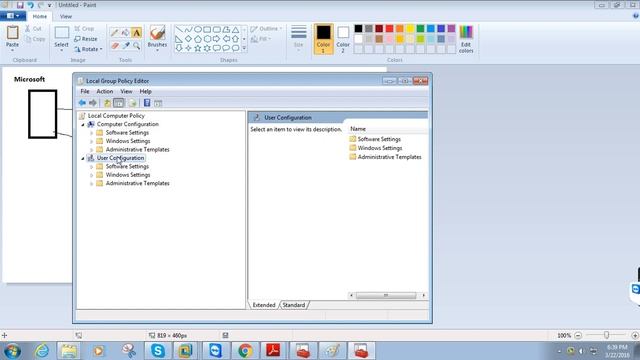Click the Save icon in Paint title bar
The width and height of the screenshot is (640, 360).
(x=20, y=5)
